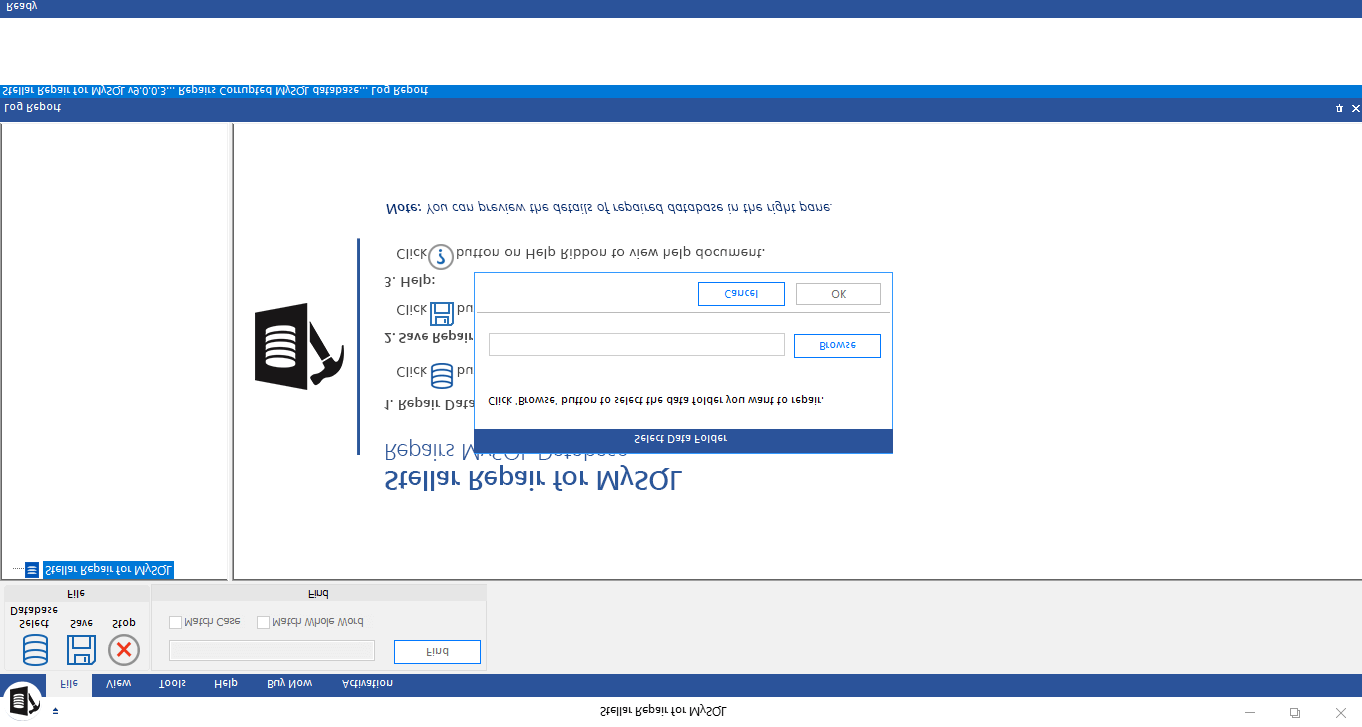Screen dimensions: 1362x727
Task: Click the red Stop process icon
Action: click(x=123, y=650)
